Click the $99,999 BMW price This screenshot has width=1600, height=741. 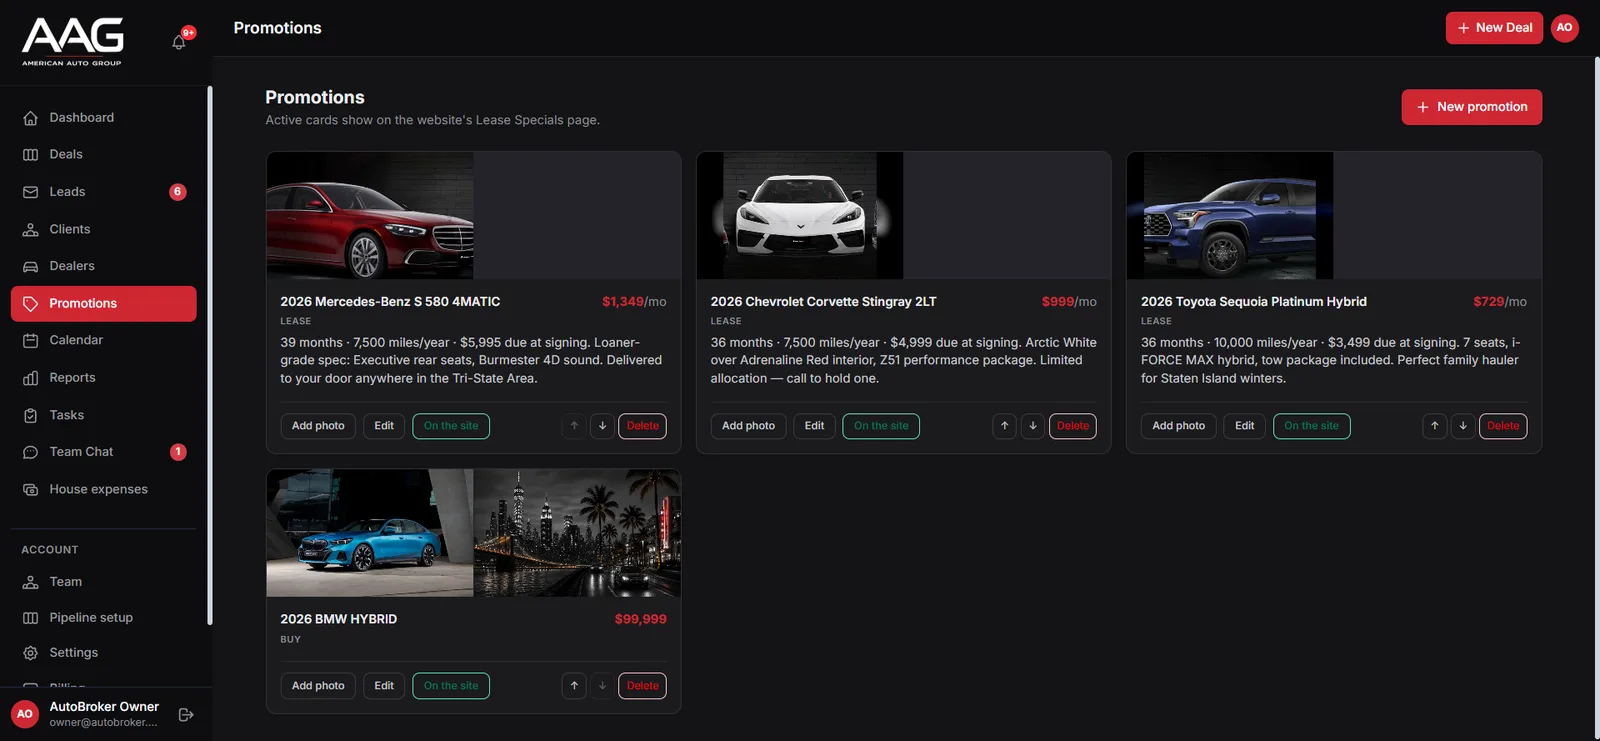(641, 619)
